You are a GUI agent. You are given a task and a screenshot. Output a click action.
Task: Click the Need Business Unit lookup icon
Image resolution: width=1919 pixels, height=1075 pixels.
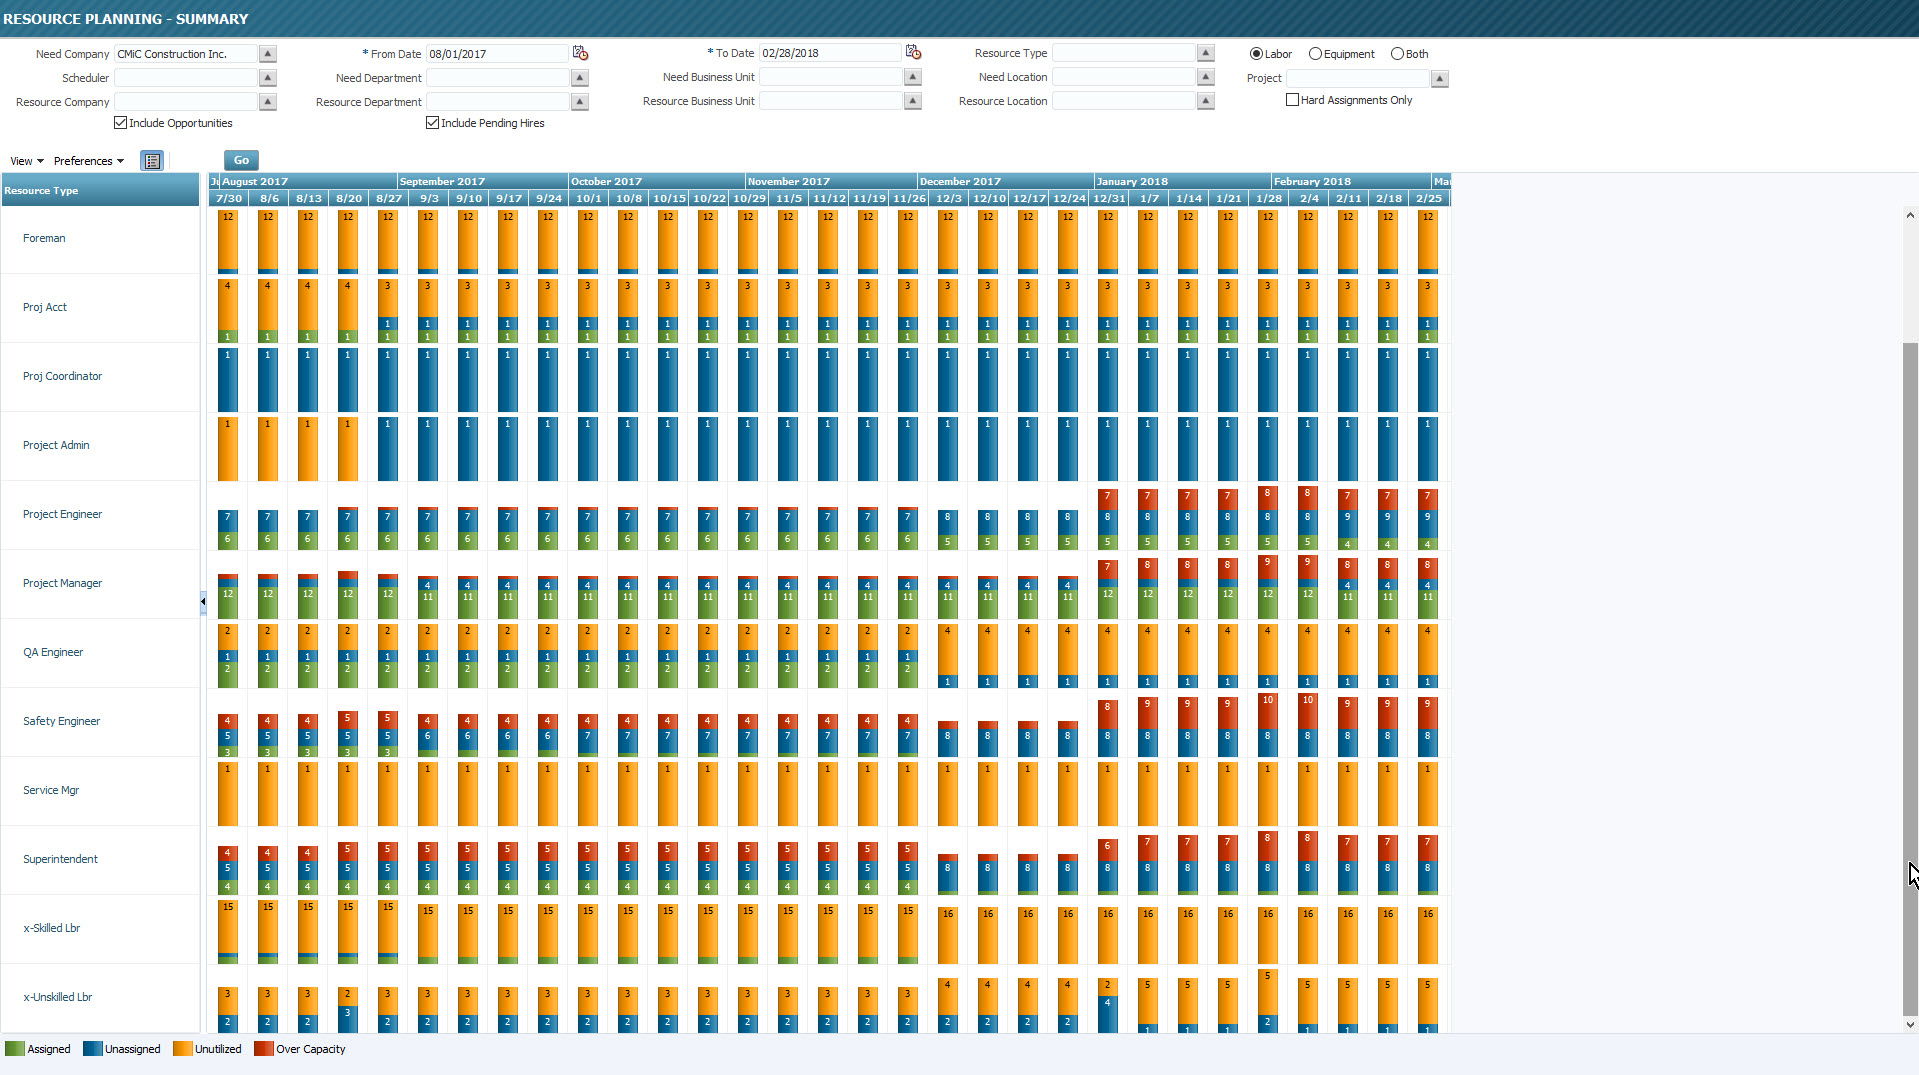point(913,77)
